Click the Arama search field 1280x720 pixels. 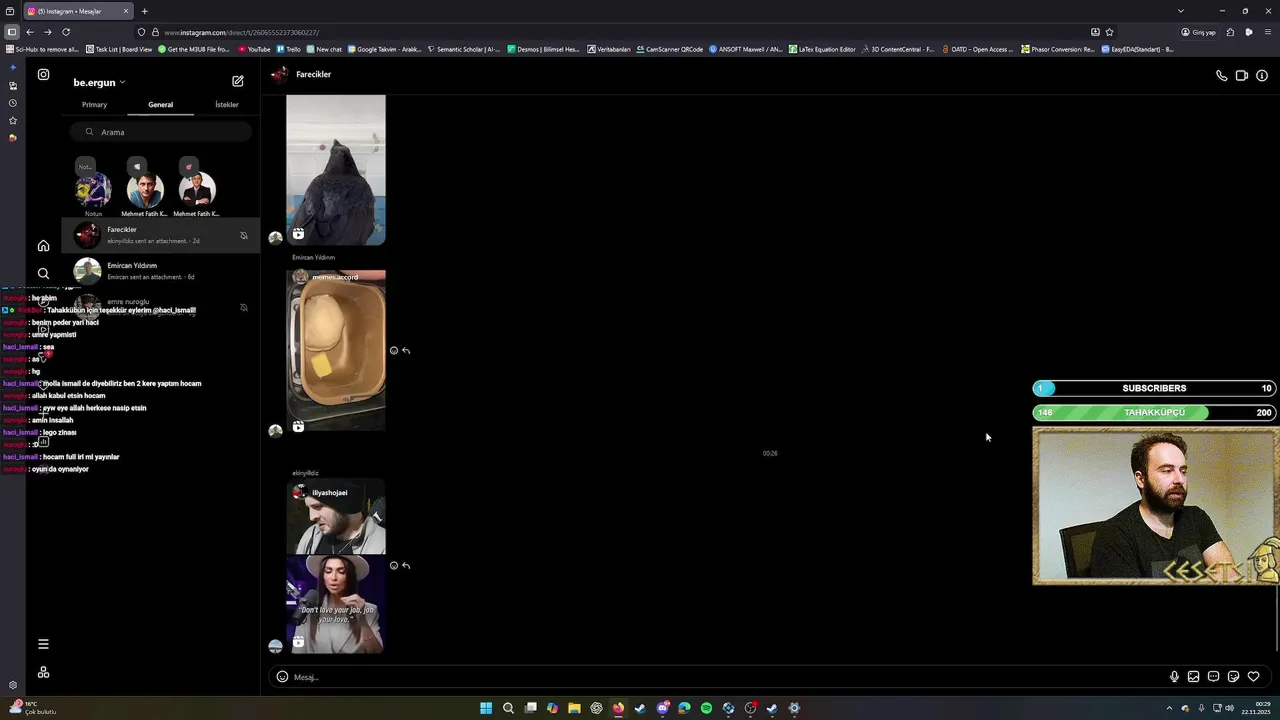(x=161, y=132)
